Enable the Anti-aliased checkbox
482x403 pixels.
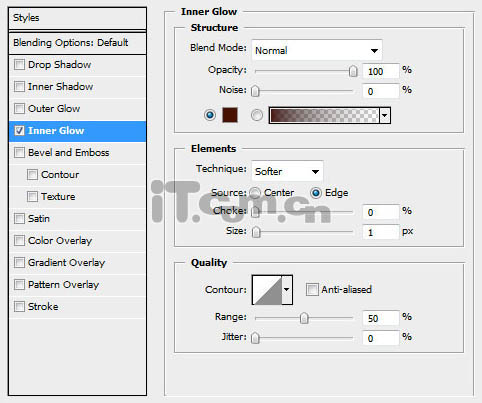(x=312, y=289)
